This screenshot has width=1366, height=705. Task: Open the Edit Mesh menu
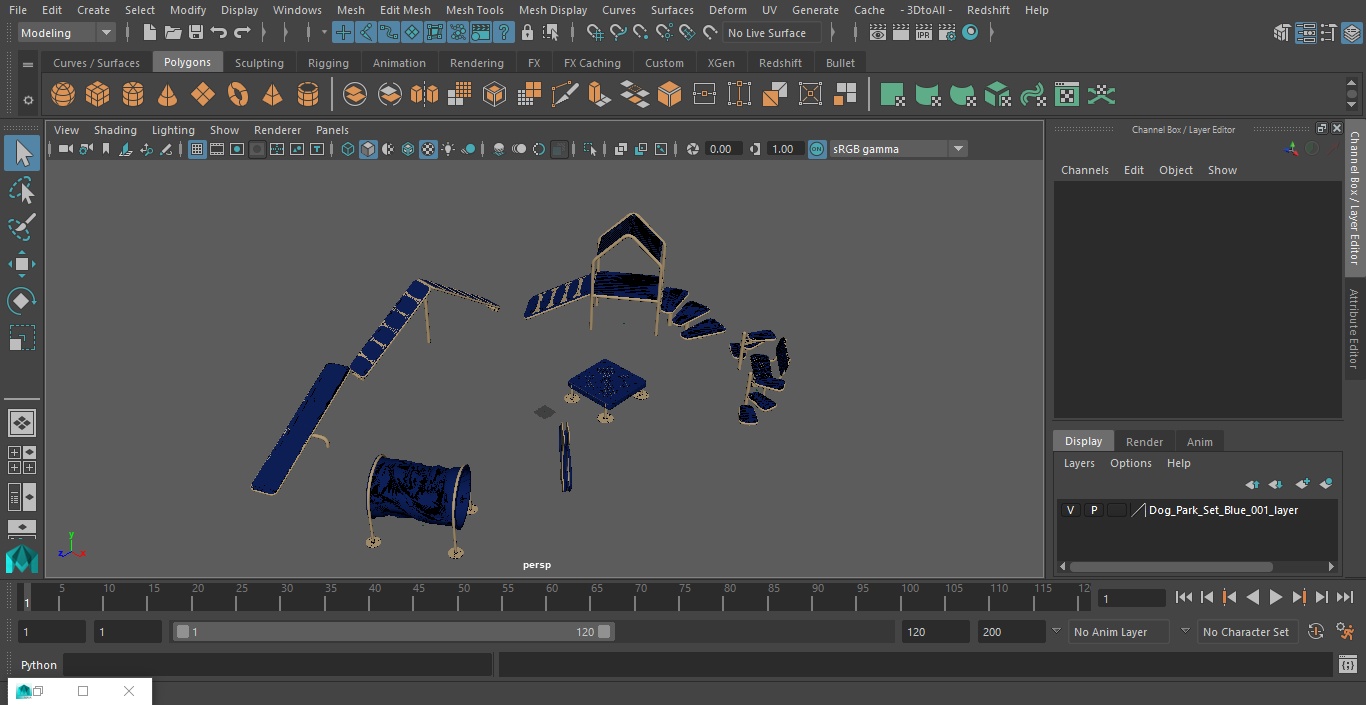coord(405,10)
